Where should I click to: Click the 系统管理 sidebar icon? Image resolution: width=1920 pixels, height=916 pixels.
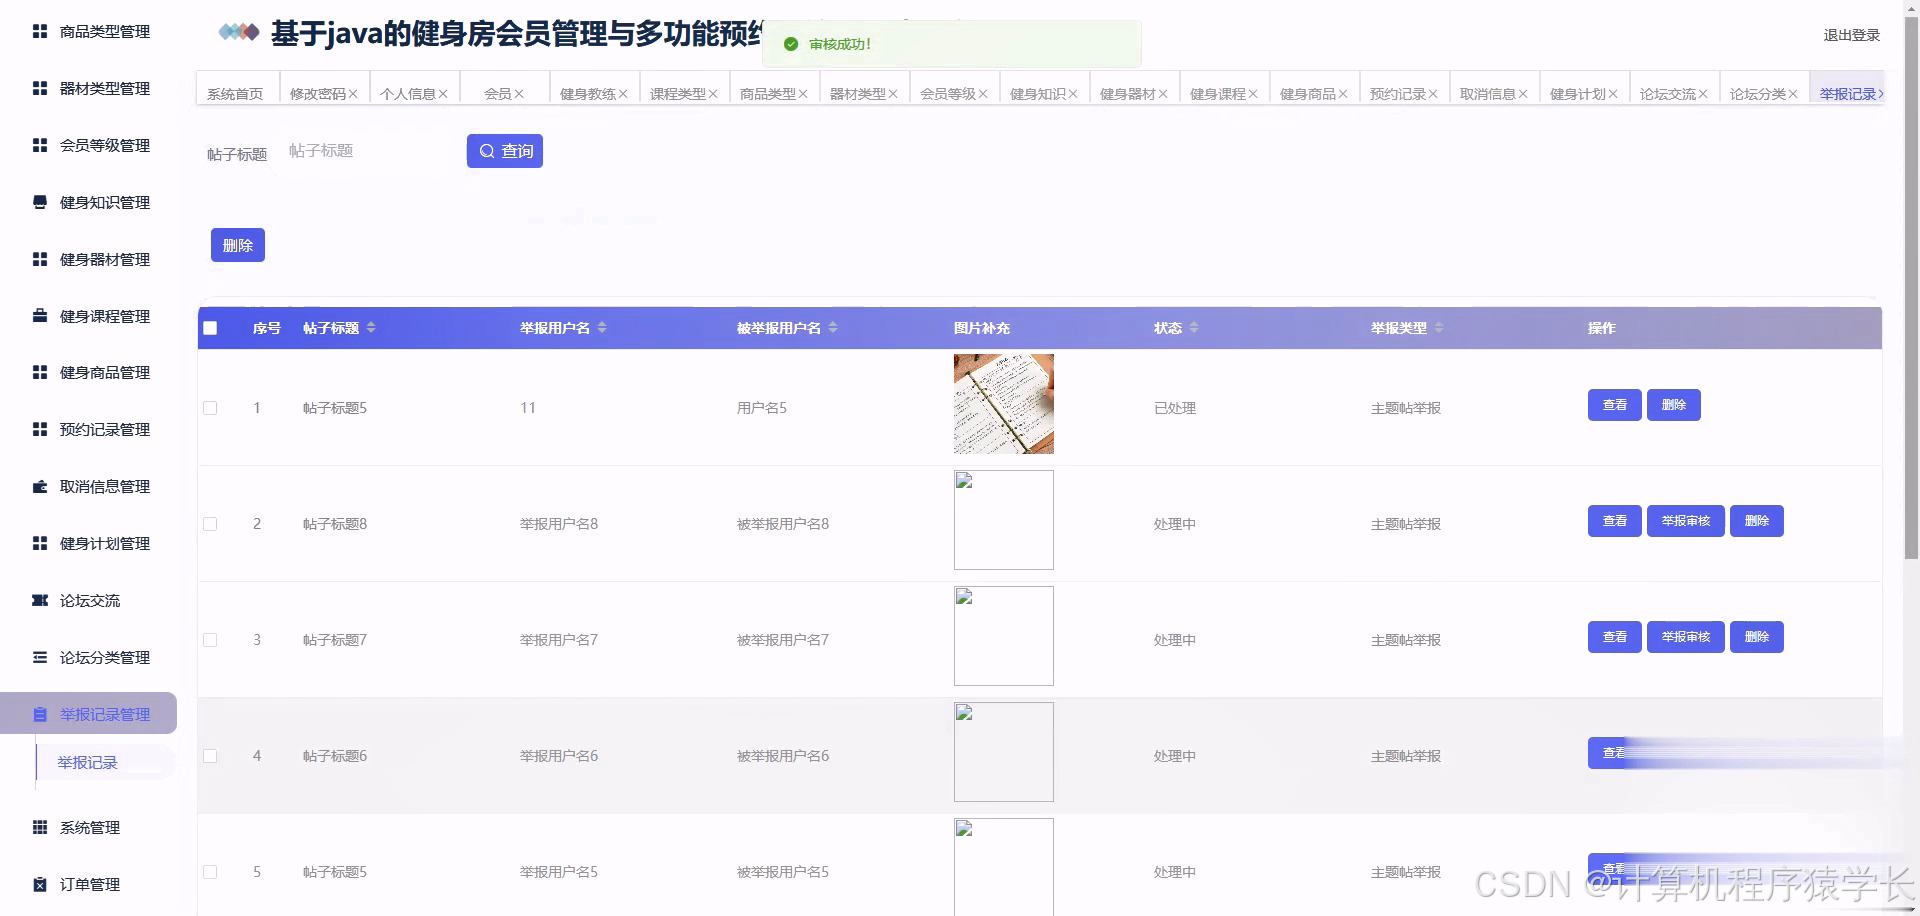tap(41, 828)
